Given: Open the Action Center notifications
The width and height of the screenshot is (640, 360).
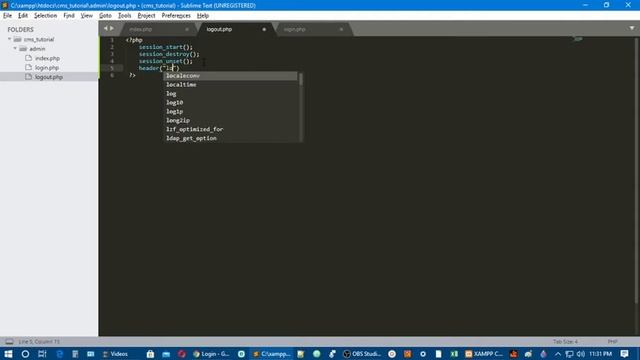Looking at the screenshot, I should (x=624, y=354).
